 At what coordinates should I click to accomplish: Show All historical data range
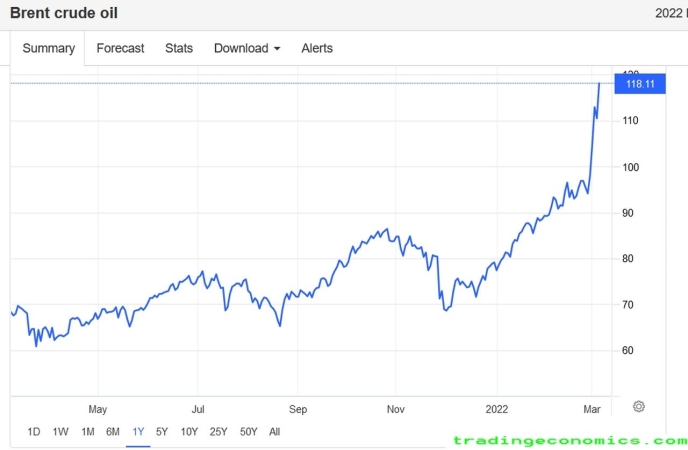(275, 432)
